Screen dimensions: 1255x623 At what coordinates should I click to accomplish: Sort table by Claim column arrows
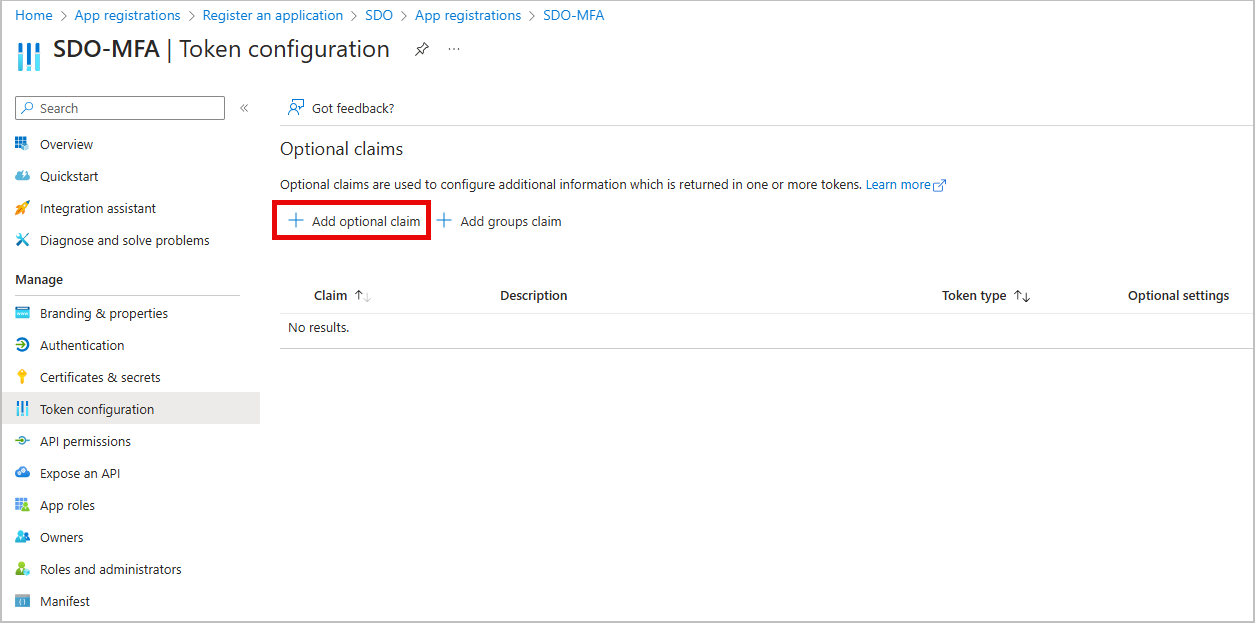tap(363, 296)
